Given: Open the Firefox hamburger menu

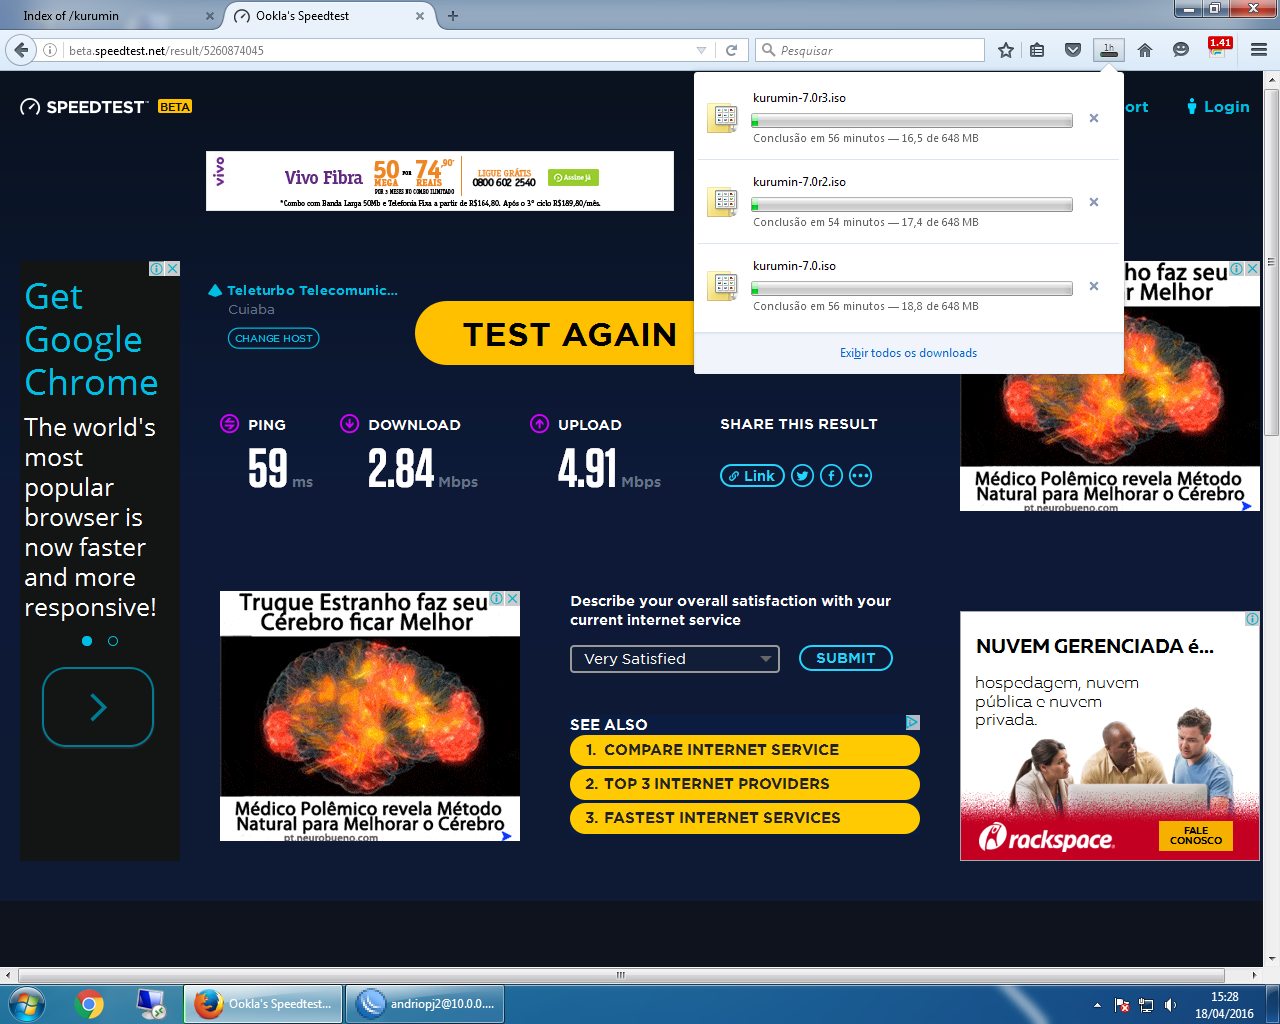Looking at the screenshot, I should pos(1259,50).
